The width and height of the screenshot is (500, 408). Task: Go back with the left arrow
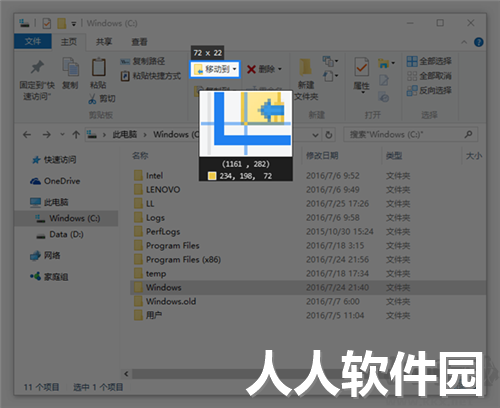pyautogui.click(x=27, y=135)
